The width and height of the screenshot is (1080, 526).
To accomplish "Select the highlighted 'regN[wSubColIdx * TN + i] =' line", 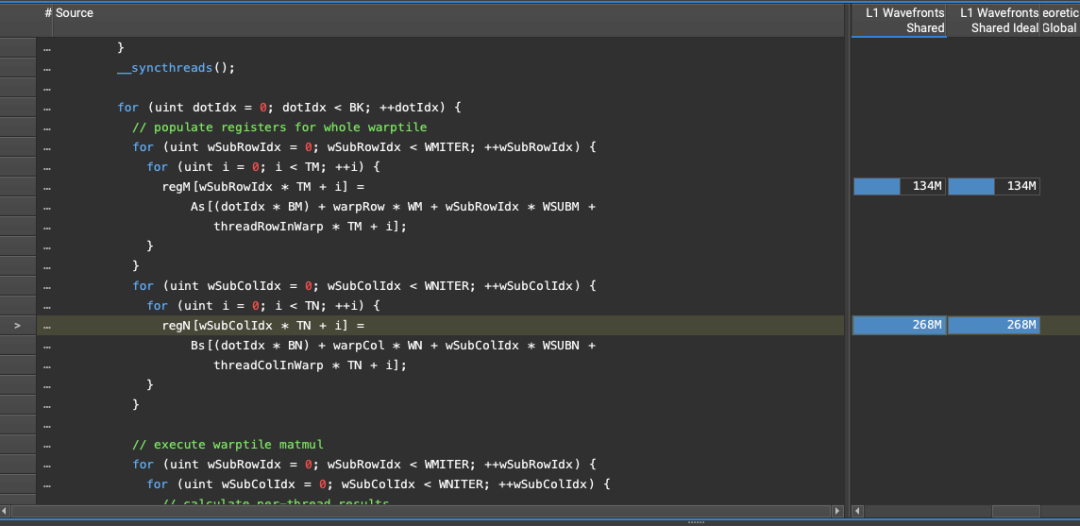I will pos(262,326).
